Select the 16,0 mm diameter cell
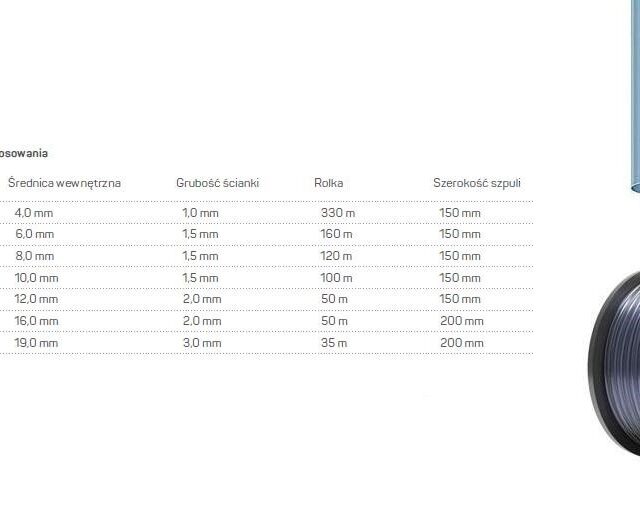This screenshot has height=515, width=640. [37, 321]
